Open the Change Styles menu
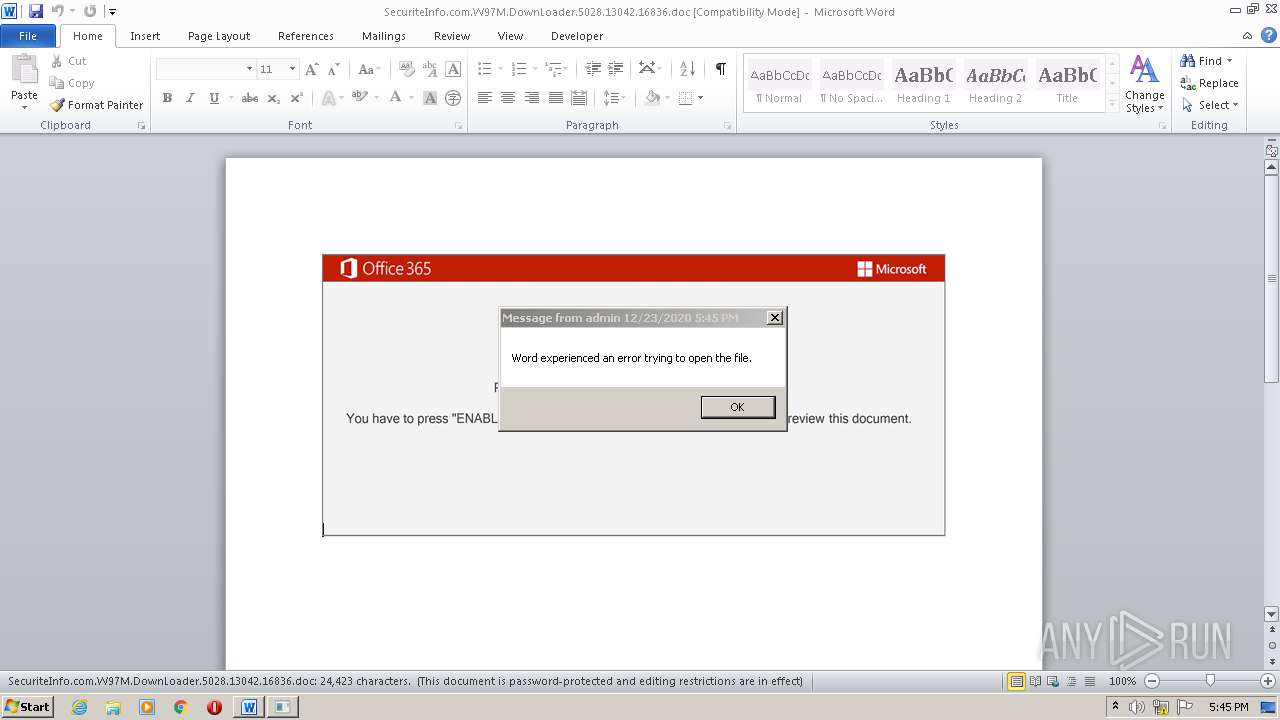1280x720 pixels. pyautogui.click(x=1144, y=84)
